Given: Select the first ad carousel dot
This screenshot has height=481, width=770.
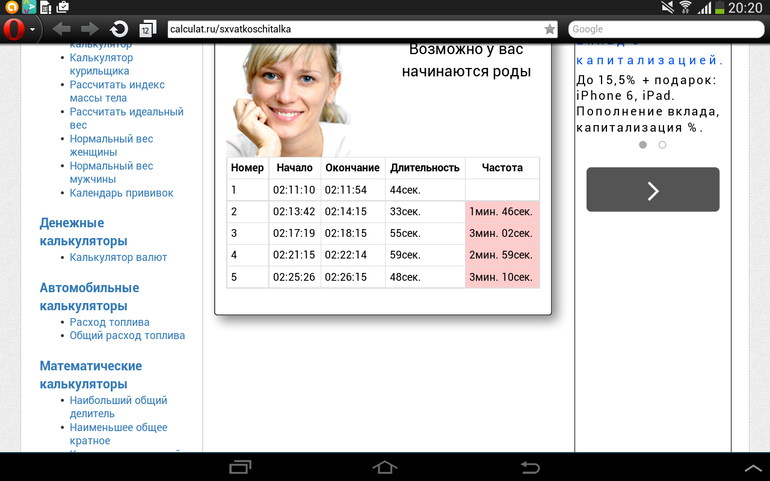Looking at the screenshot, I should click(x=642, y=145).
